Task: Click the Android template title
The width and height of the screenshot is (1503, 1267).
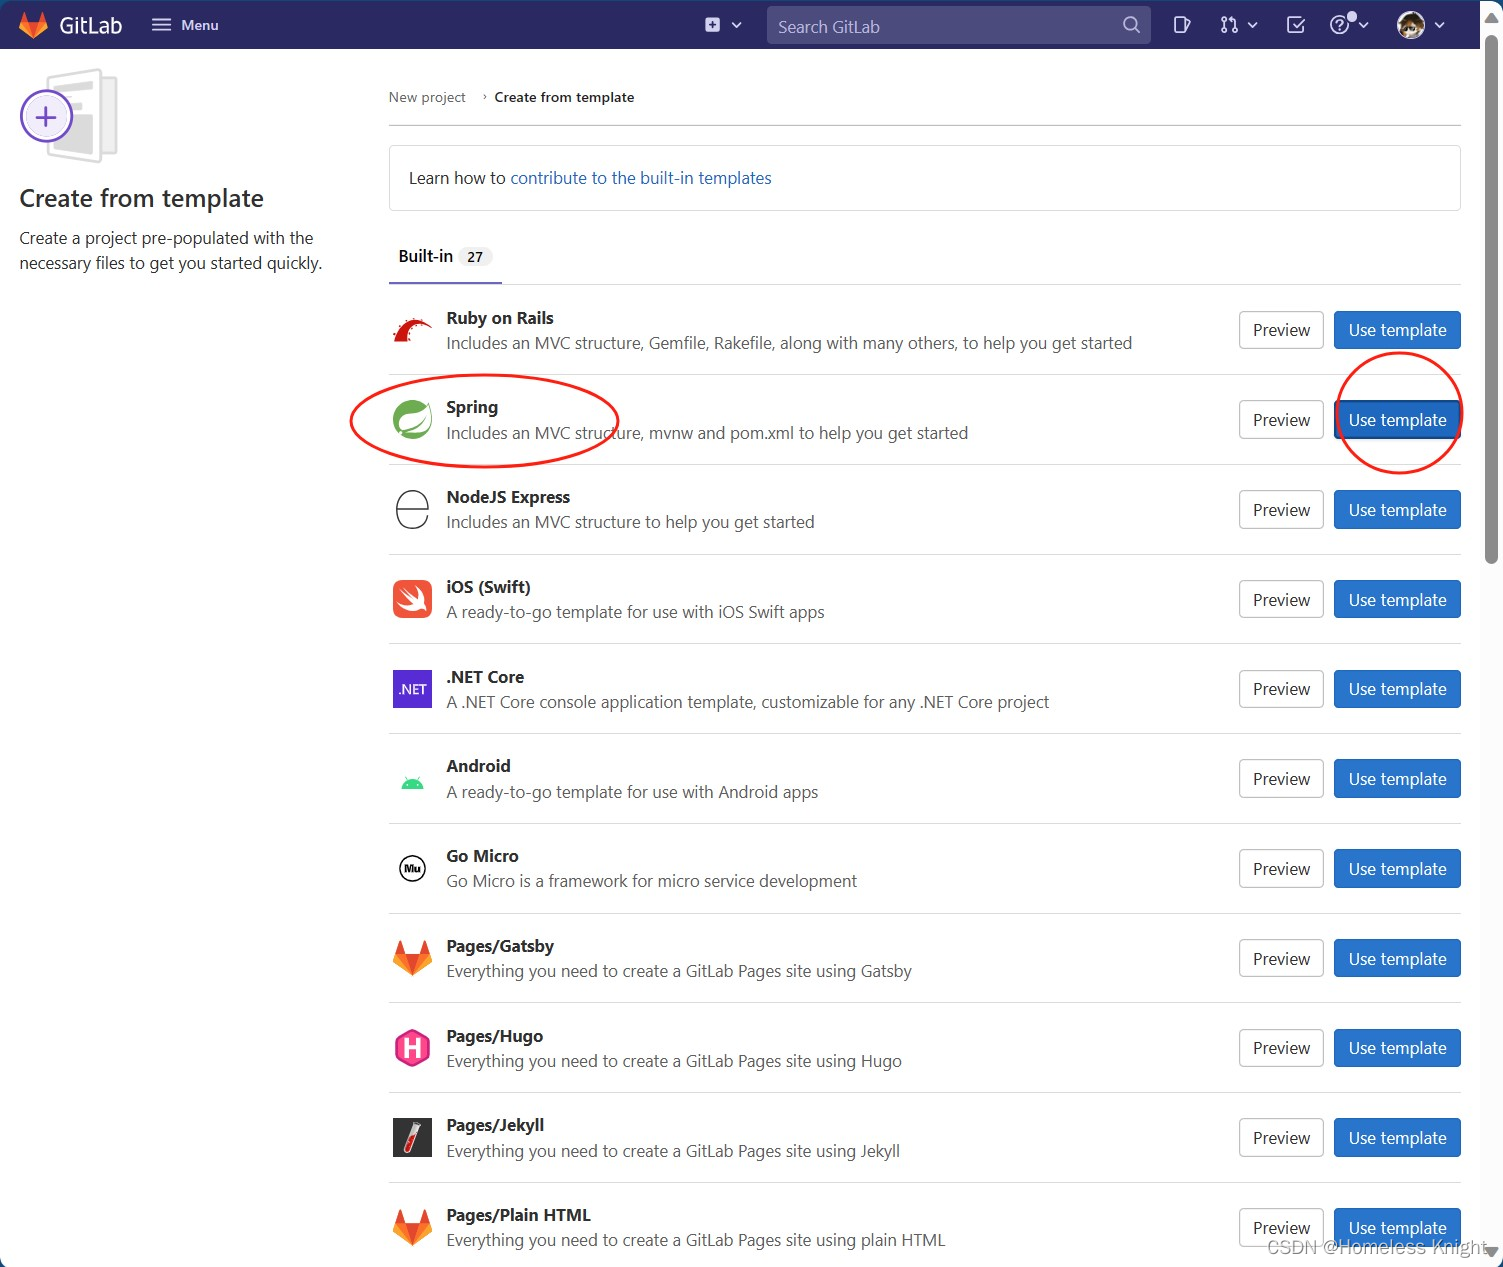Action: 478,766
